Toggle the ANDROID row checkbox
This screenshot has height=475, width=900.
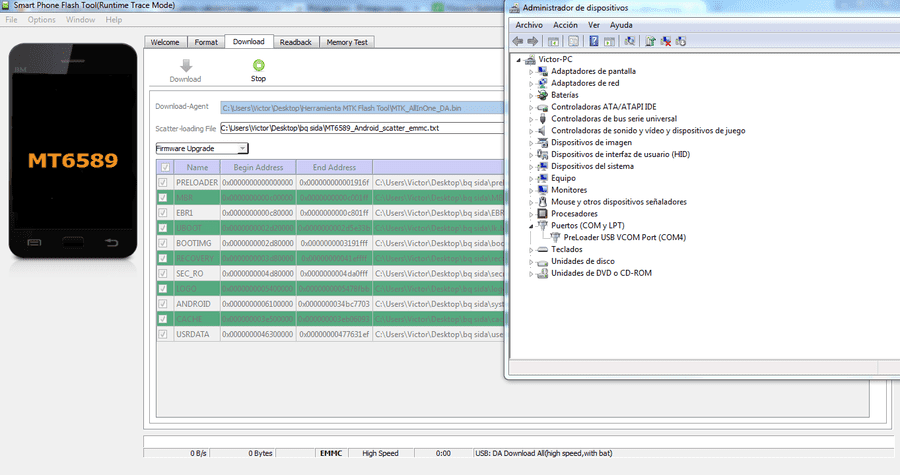coord(163,304)
